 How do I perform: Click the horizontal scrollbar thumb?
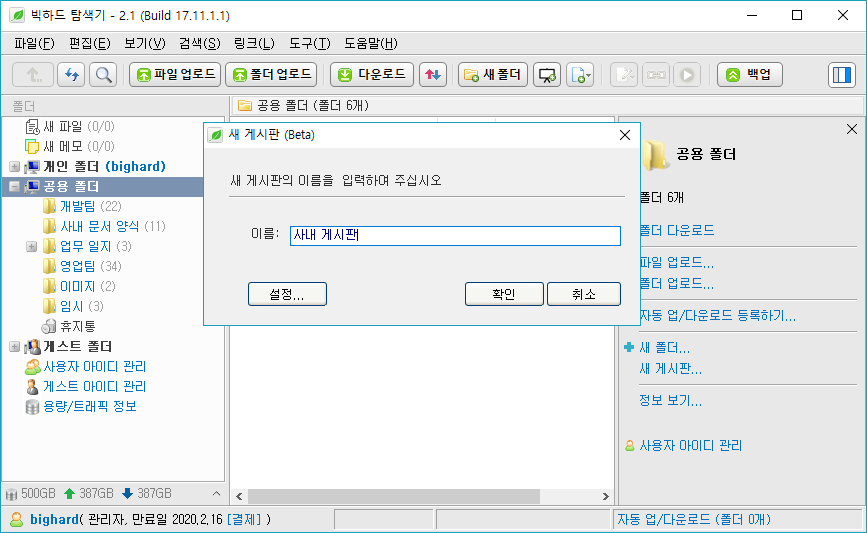pos(394,497)
